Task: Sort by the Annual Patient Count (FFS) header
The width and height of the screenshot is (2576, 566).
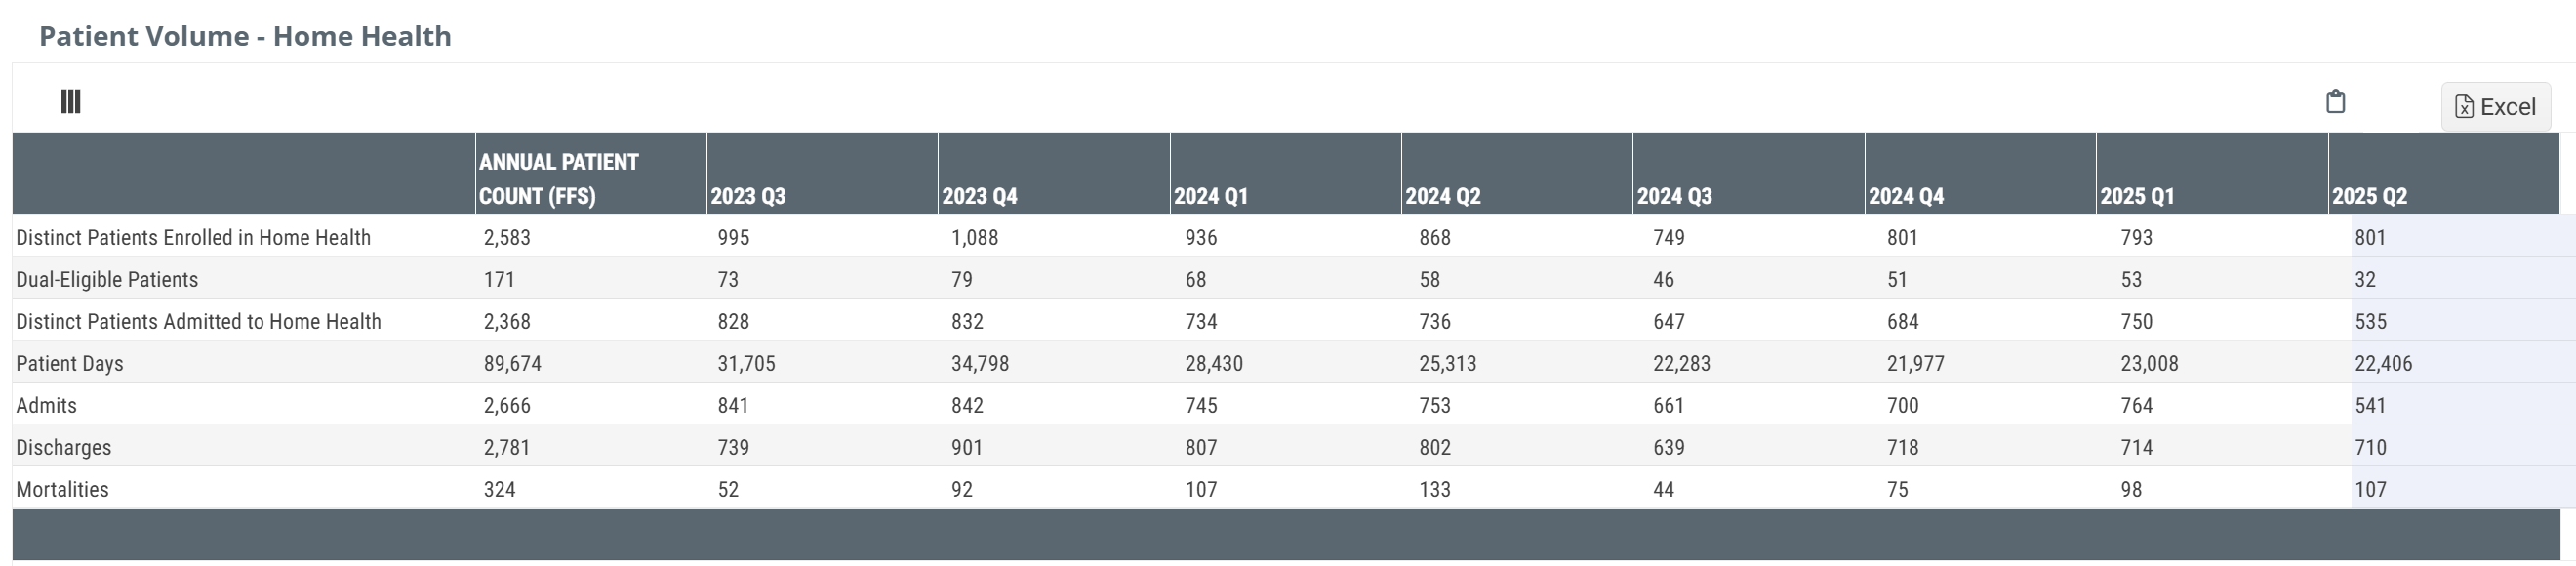Action: pyautogui.click(x=559, y=178)
